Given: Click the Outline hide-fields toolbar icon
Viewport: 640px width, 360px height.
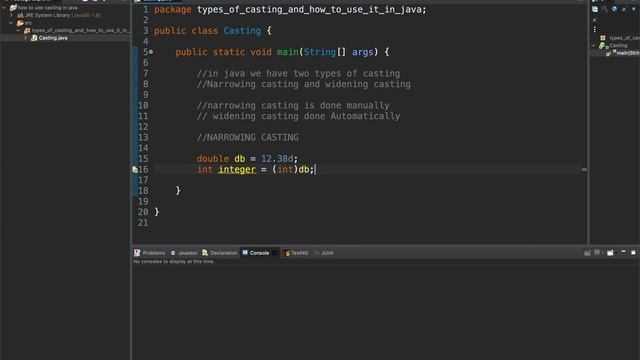Looking at the screenshot, I should [605, 9].
